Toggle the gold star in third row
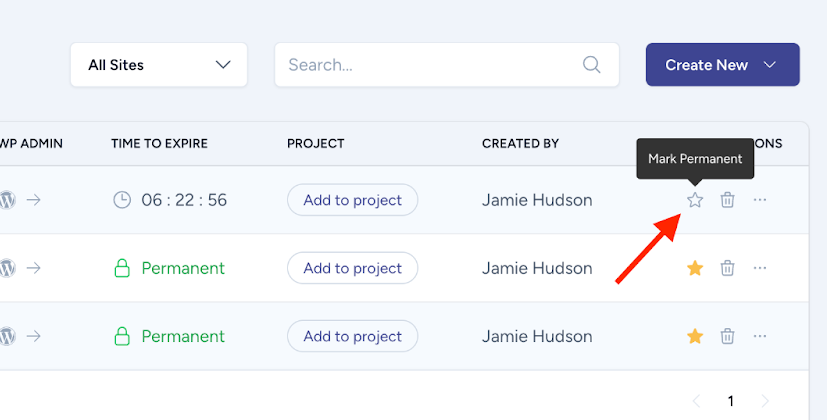This screenshot has height=420, width=827. (x=695, y=336)
